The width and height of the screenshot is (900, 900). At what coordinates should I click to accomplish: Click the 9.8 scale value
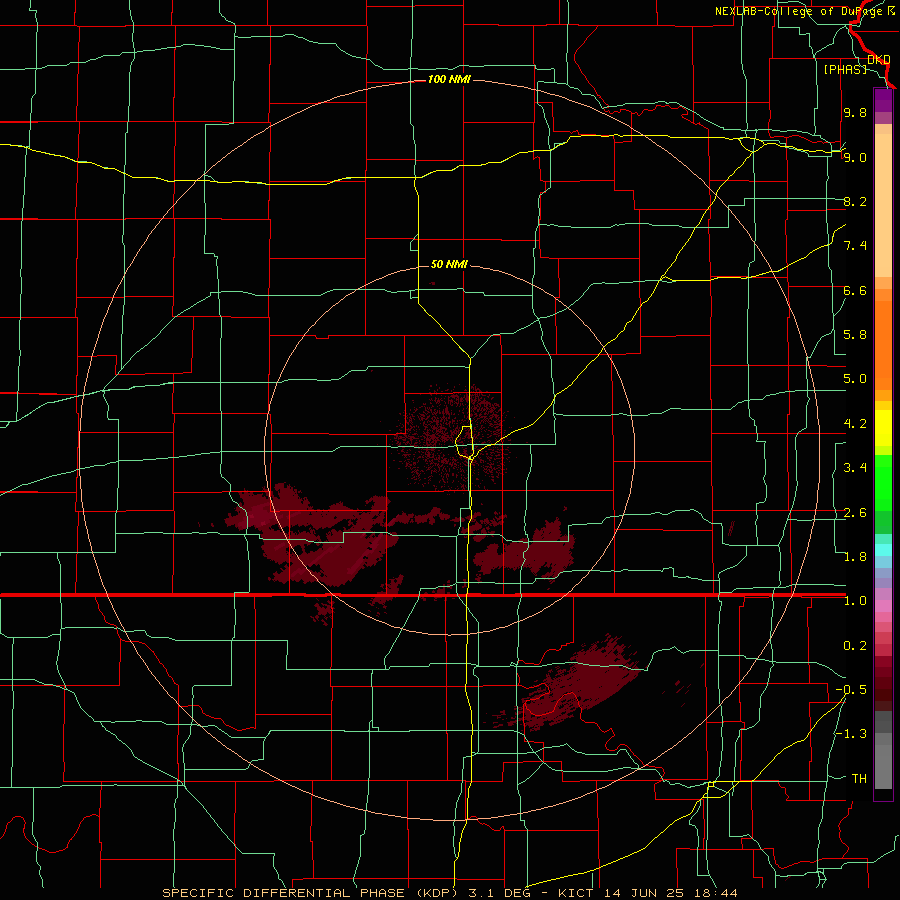(855, 112)
